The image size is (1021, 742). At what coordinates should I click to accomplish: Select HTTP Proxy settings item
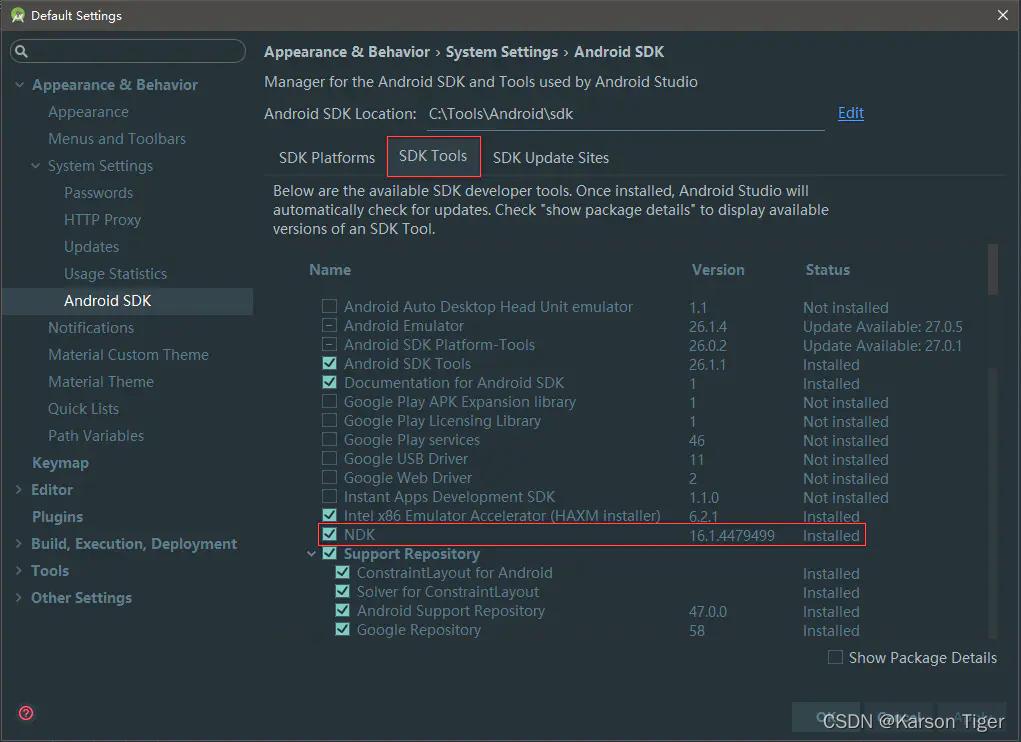[102, 220]
